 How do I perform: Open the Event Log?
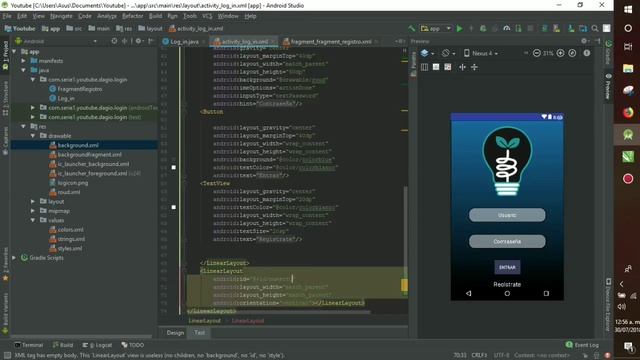(582, 345)
